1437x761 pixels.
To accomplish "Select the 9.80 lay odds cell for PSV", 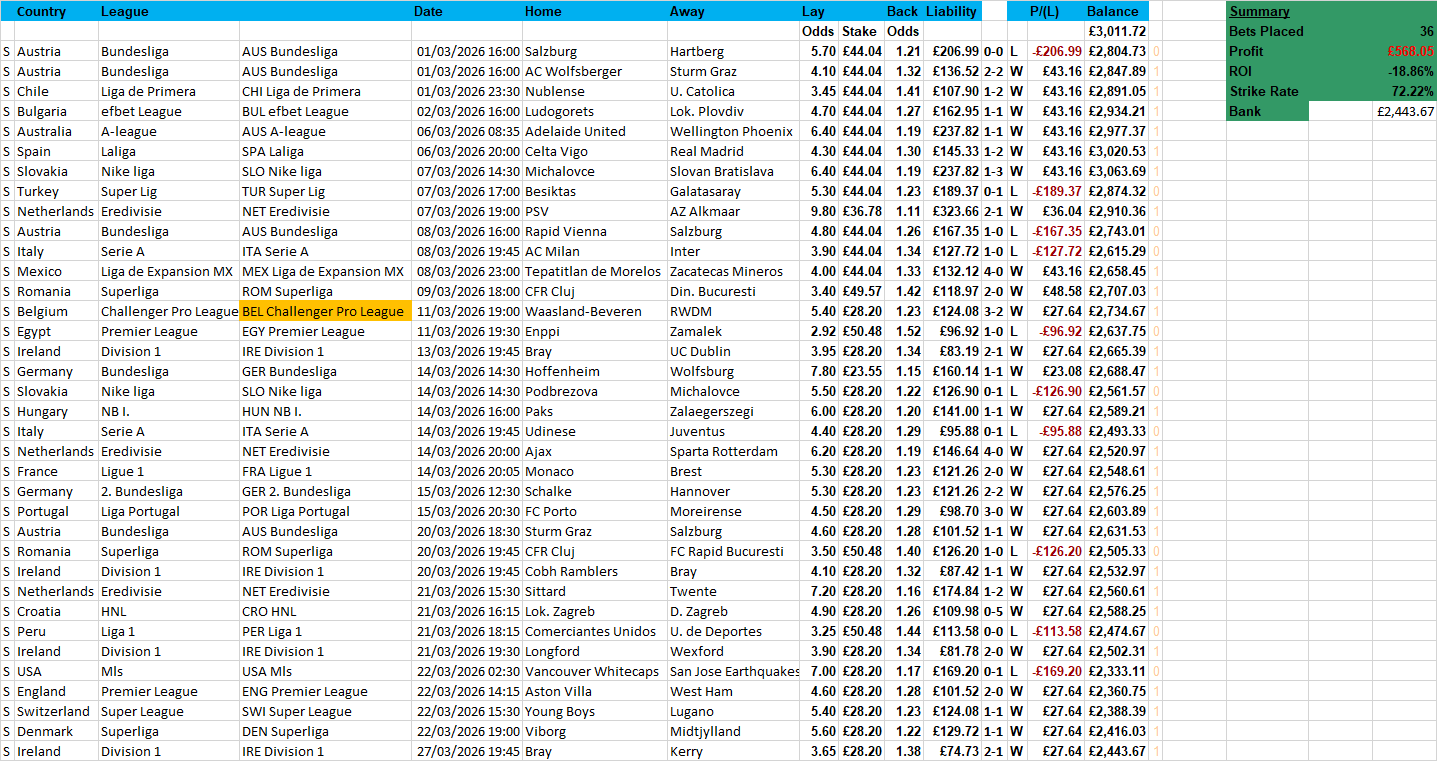I will [x=823, y=211].
